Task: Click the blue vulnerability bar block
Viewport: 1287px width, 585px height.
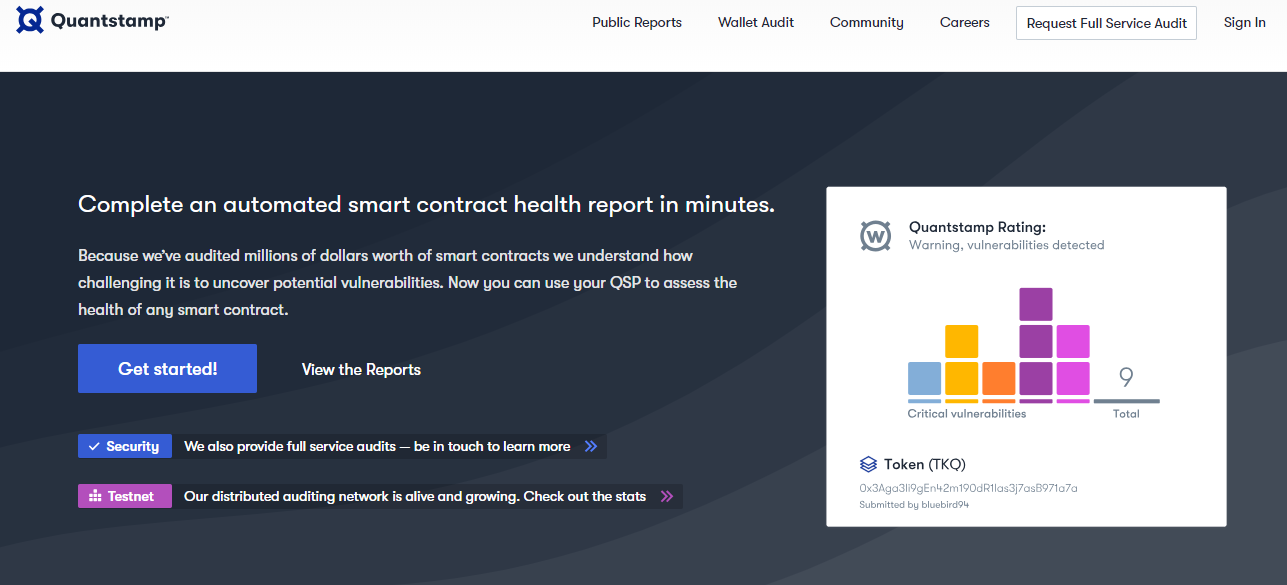Action: (x=925, y=378)
